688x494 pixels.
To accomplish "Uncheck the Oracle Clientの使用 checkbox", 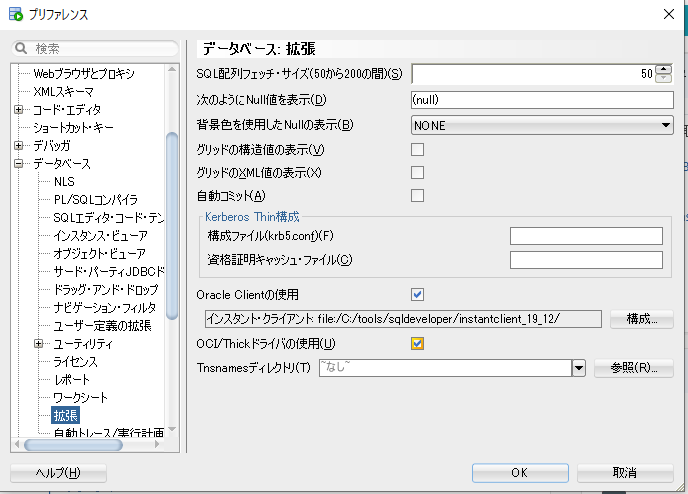I will tap(418, 294).
